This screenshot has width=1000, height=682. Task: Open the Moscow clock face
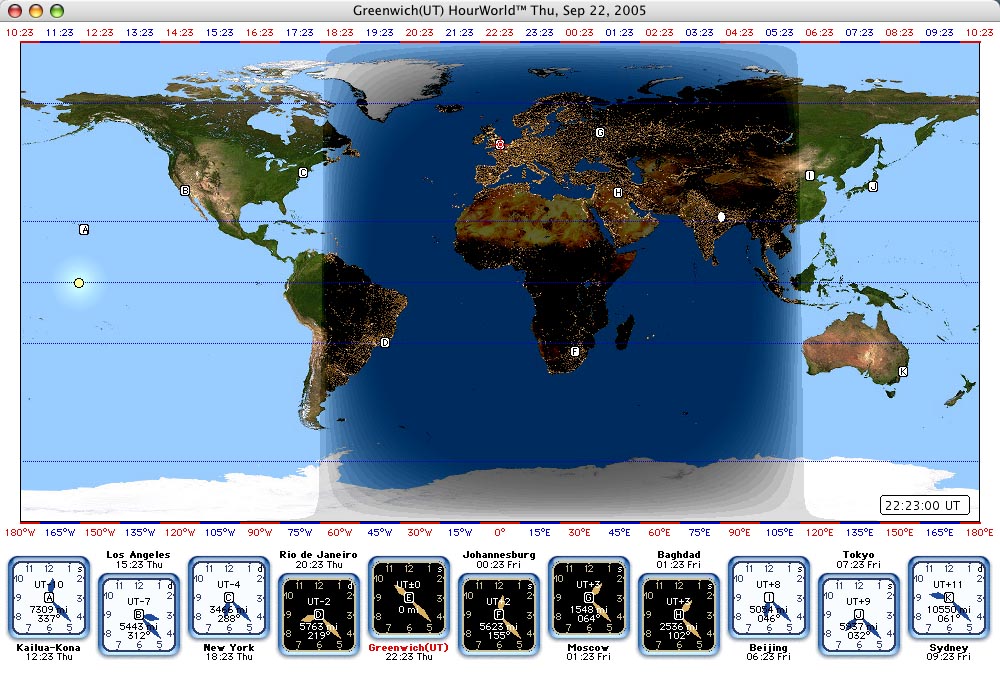click(589, 598)
